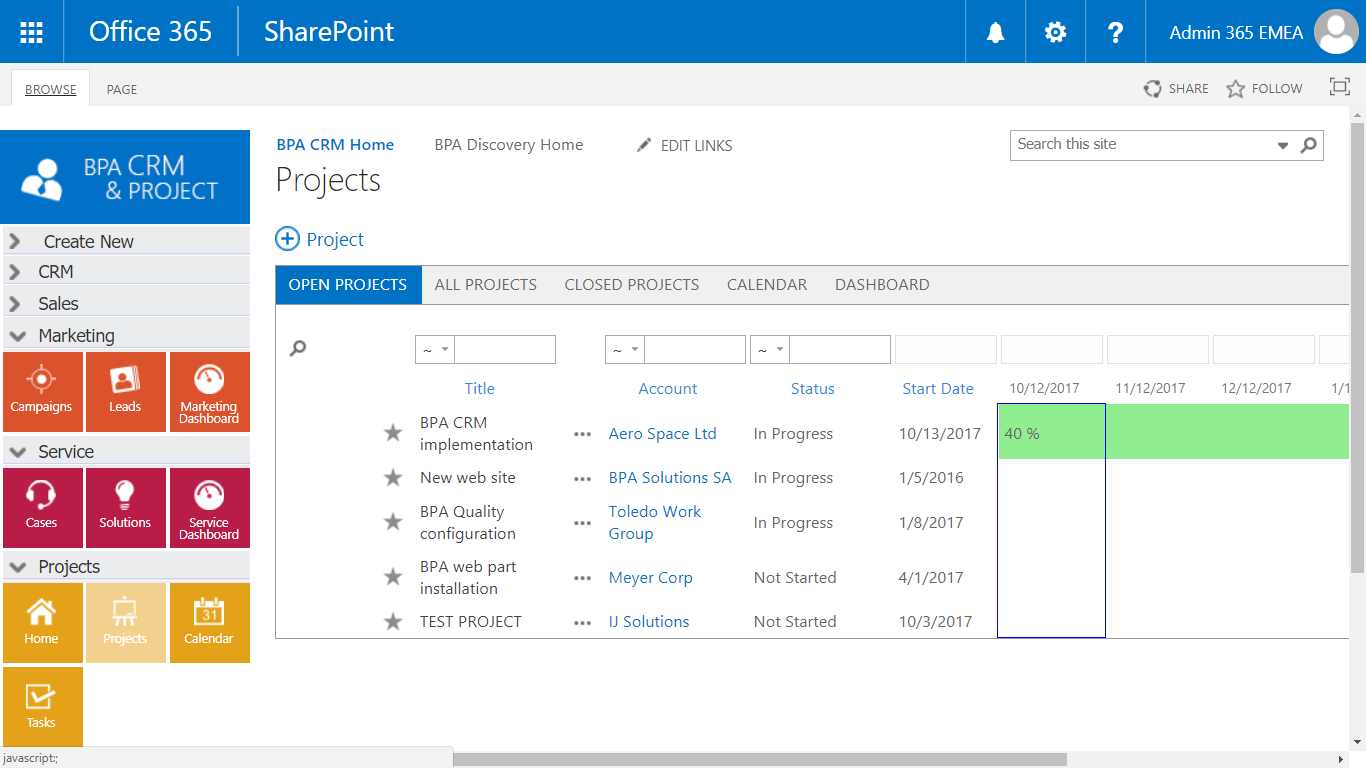This screenshot has height=768, width=1366.
Task: Open the IJ Solutions account link
Action: point(649,622)
